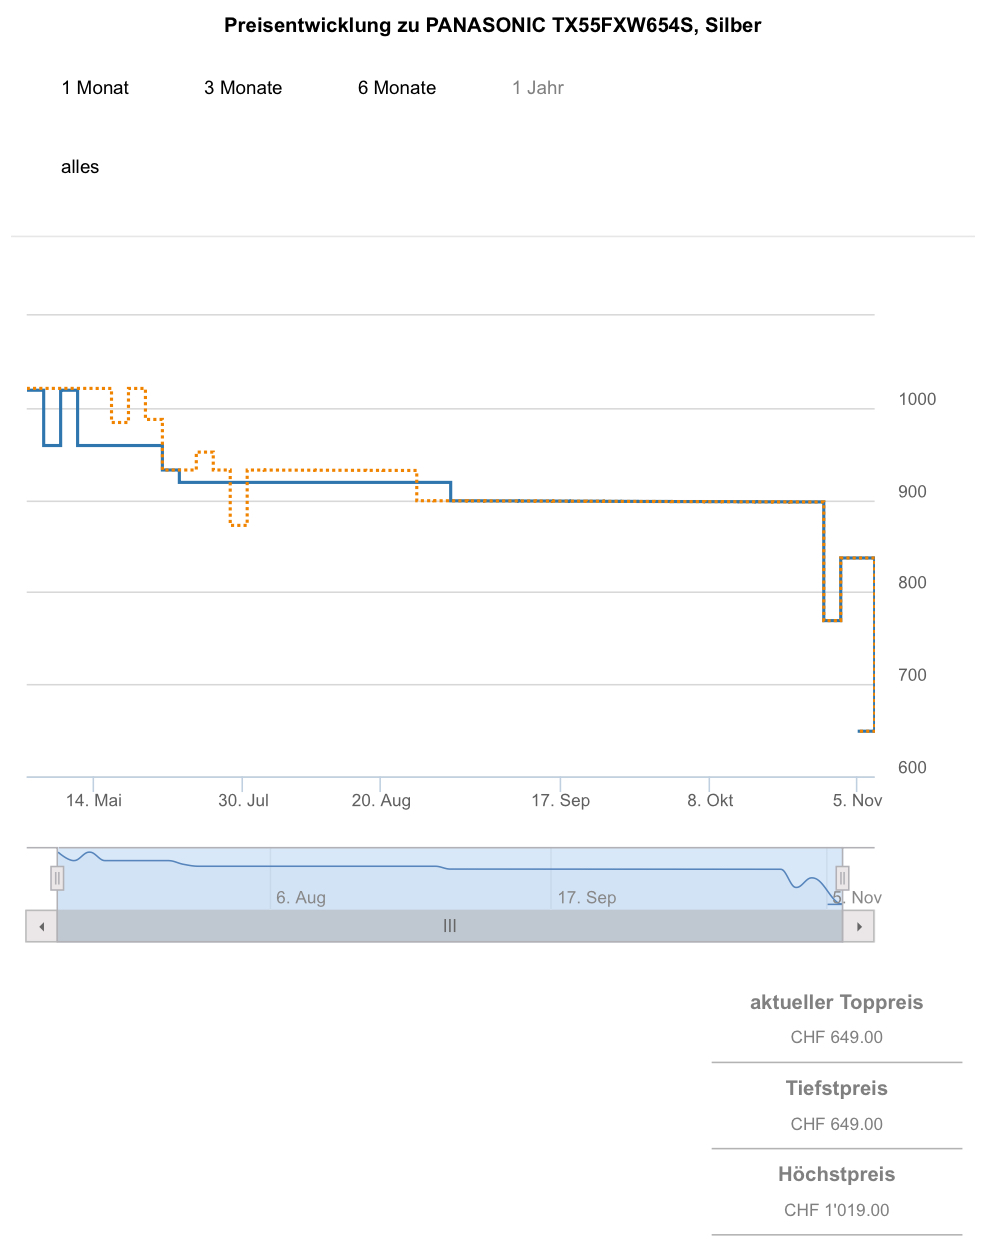This screenshot has height=1259, width=983.
Task: Click the left scroll arrow of the navigator
Action: (41, 927)
